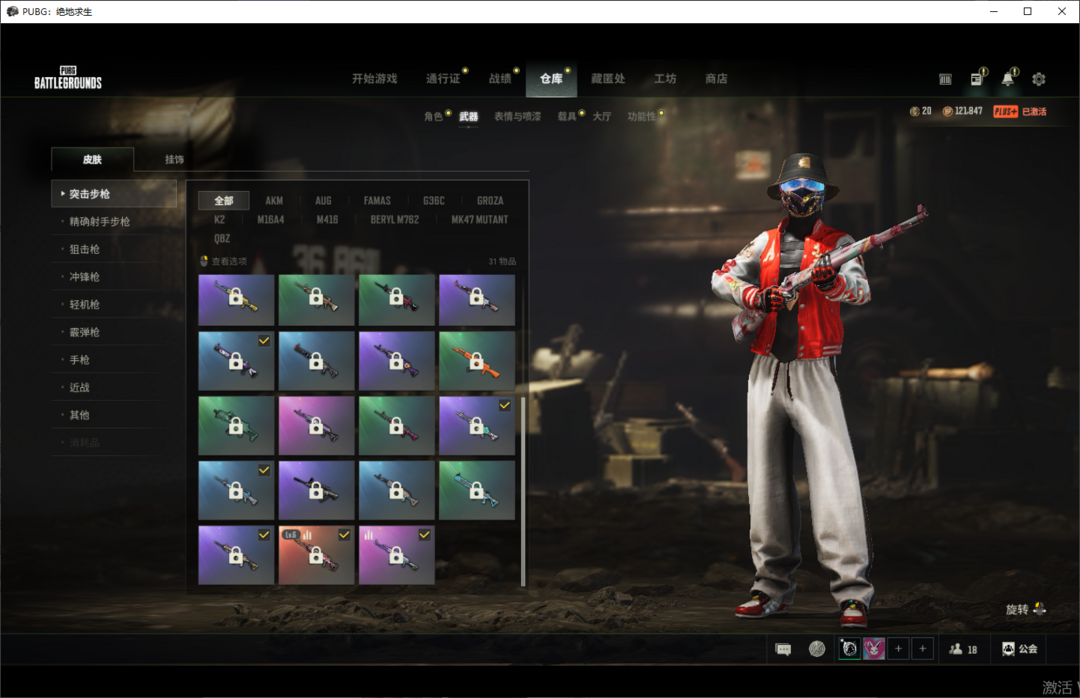Select 精确射手步枪 in the category list
This screenshot has width=1080, height=698.
pos(114,221)
